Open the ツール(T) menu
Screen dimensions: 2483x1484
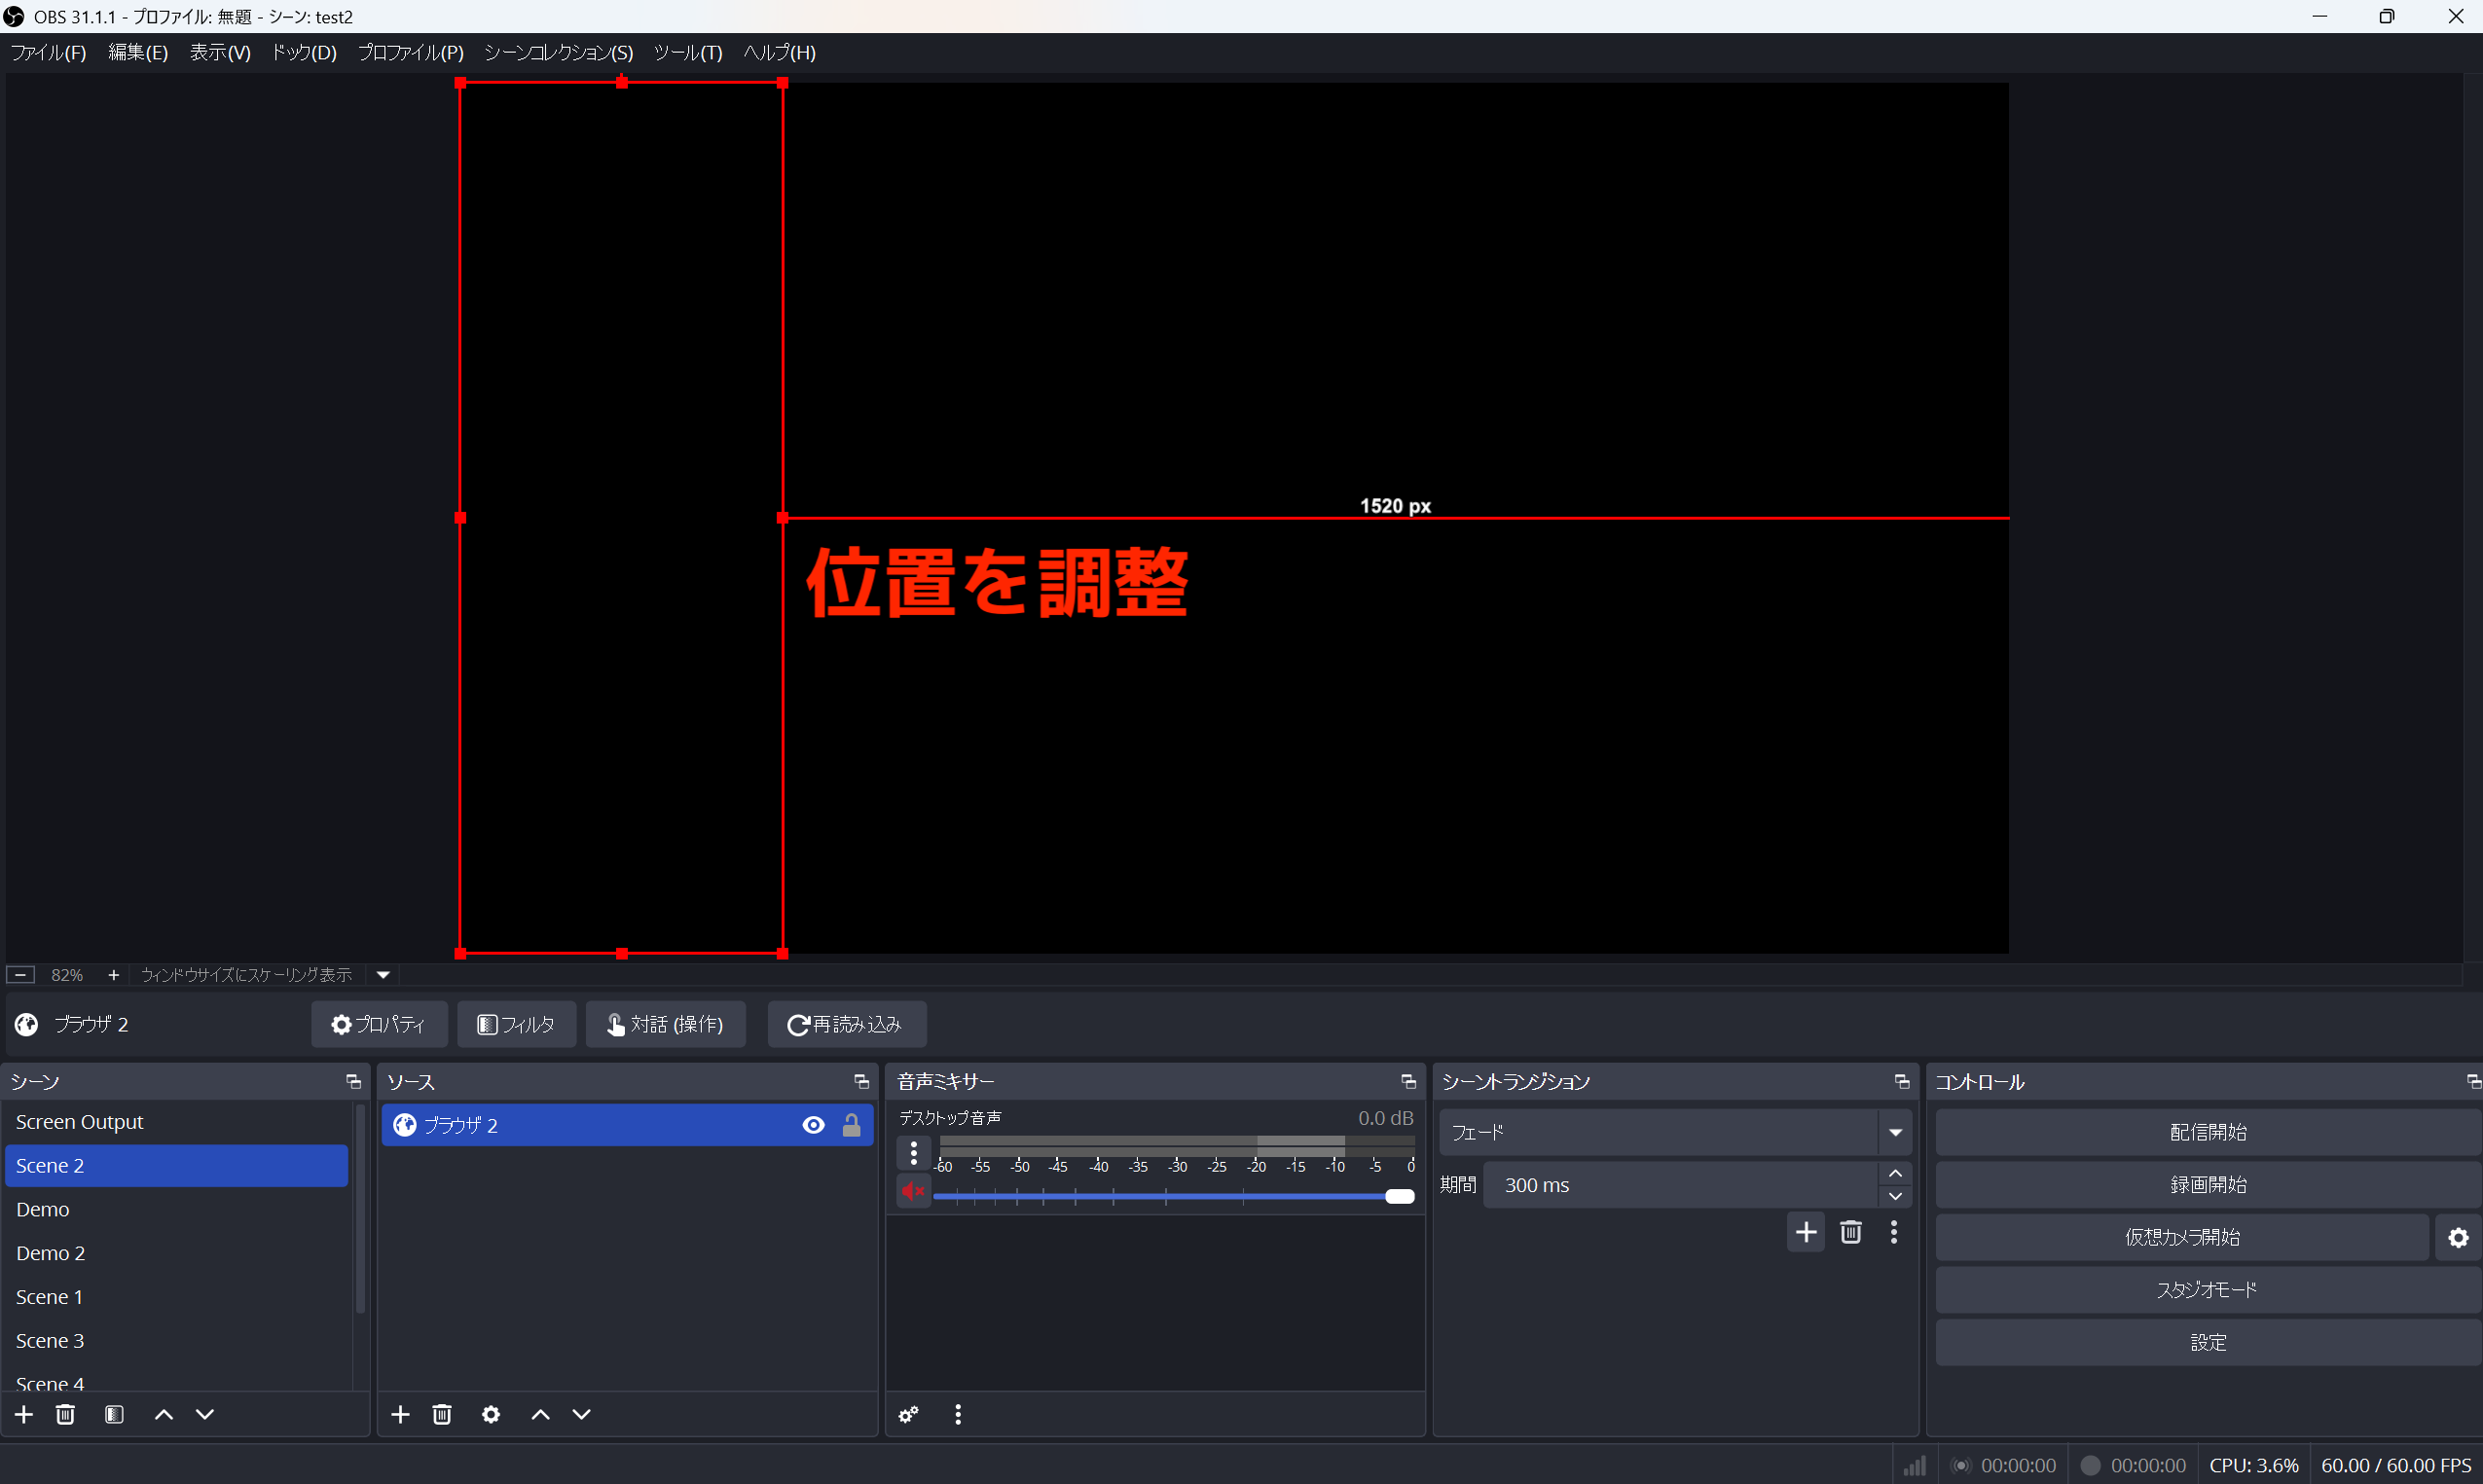point(688,53)
